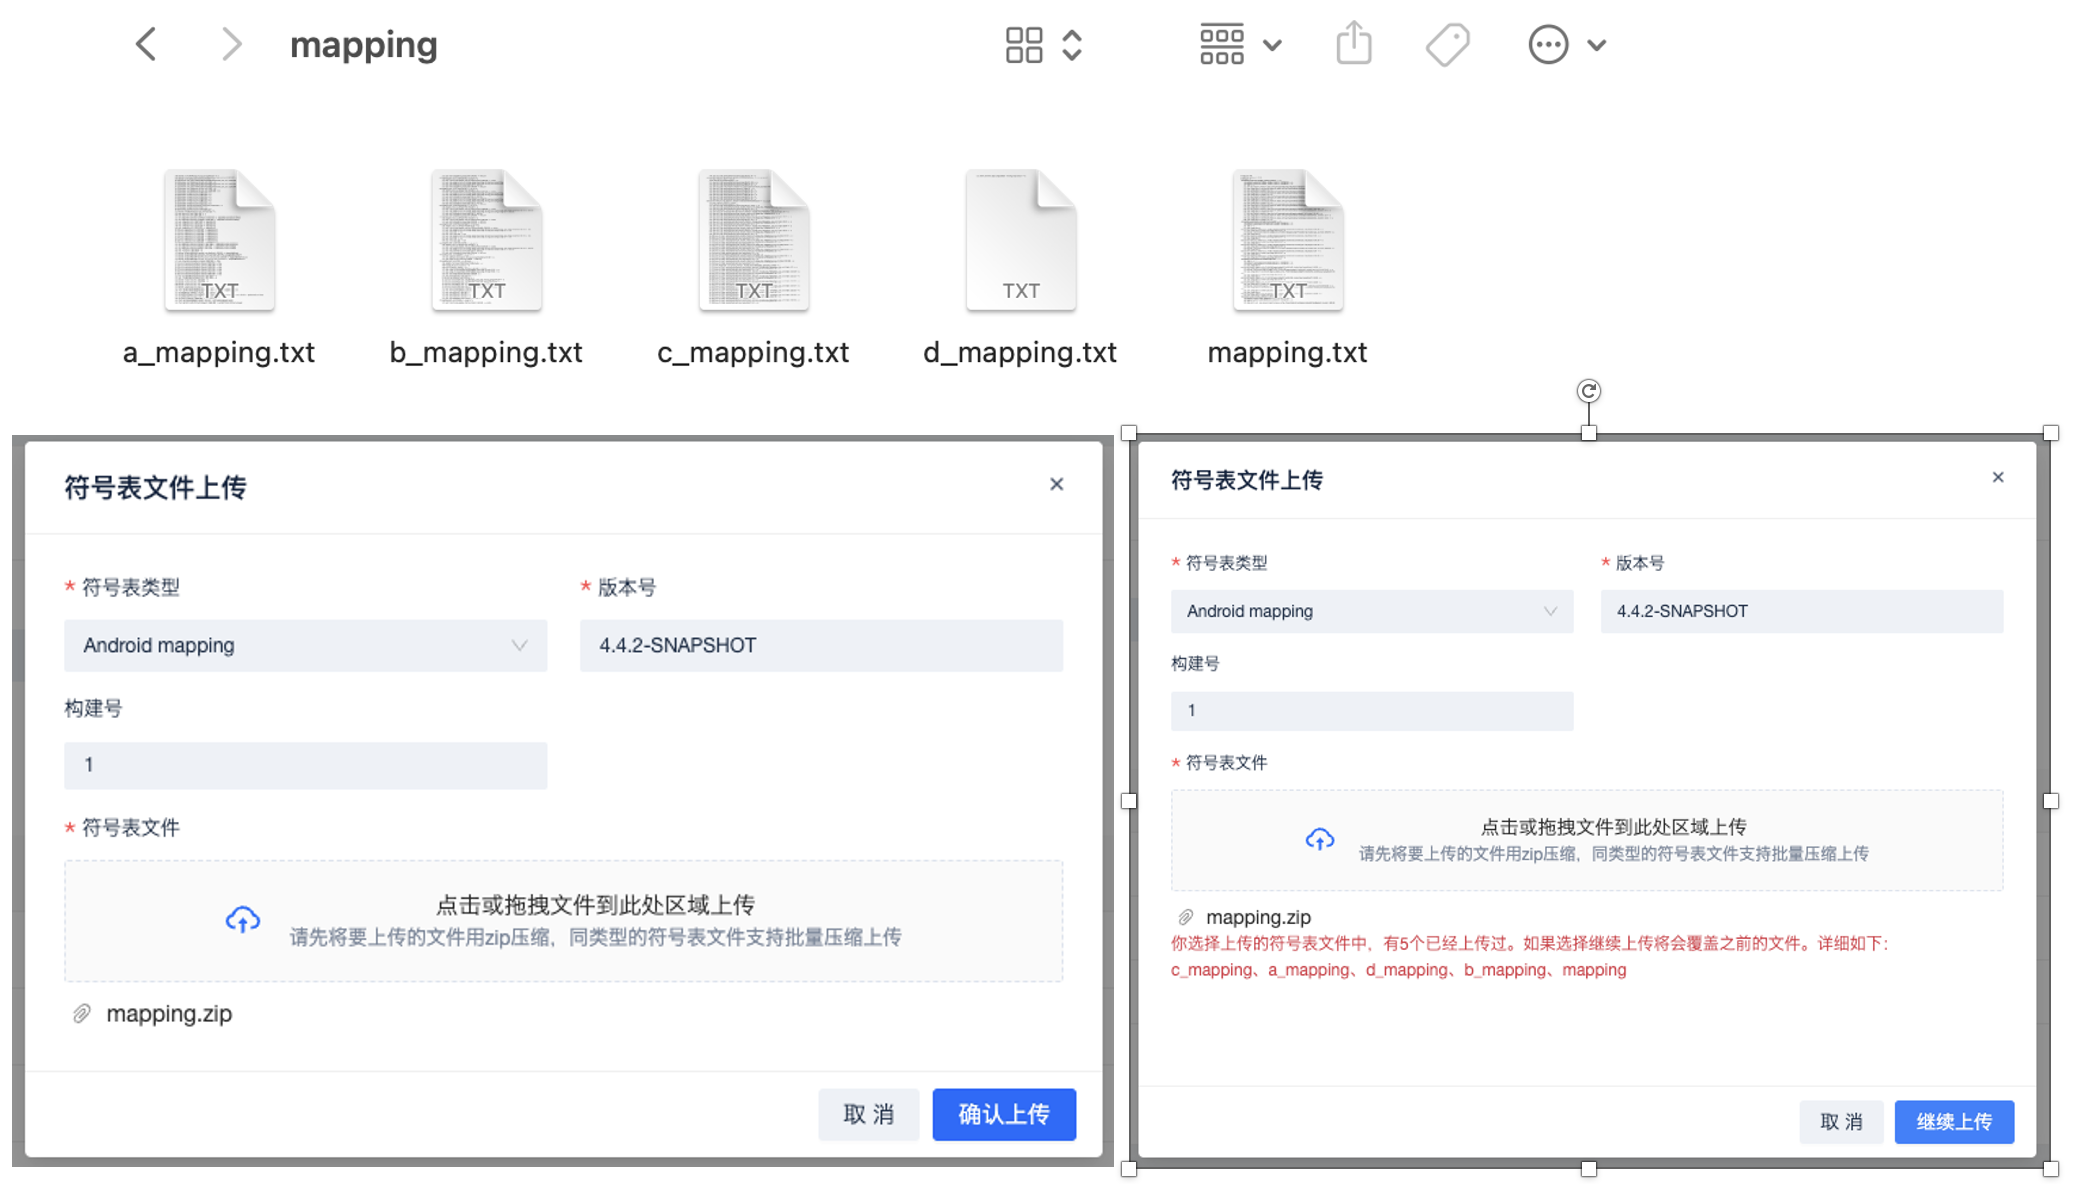The width and height of the screenshot is (2090, 1184).
Task: Click mapping.zip file entry in left dialog
Action: [x=169, y=1013]
